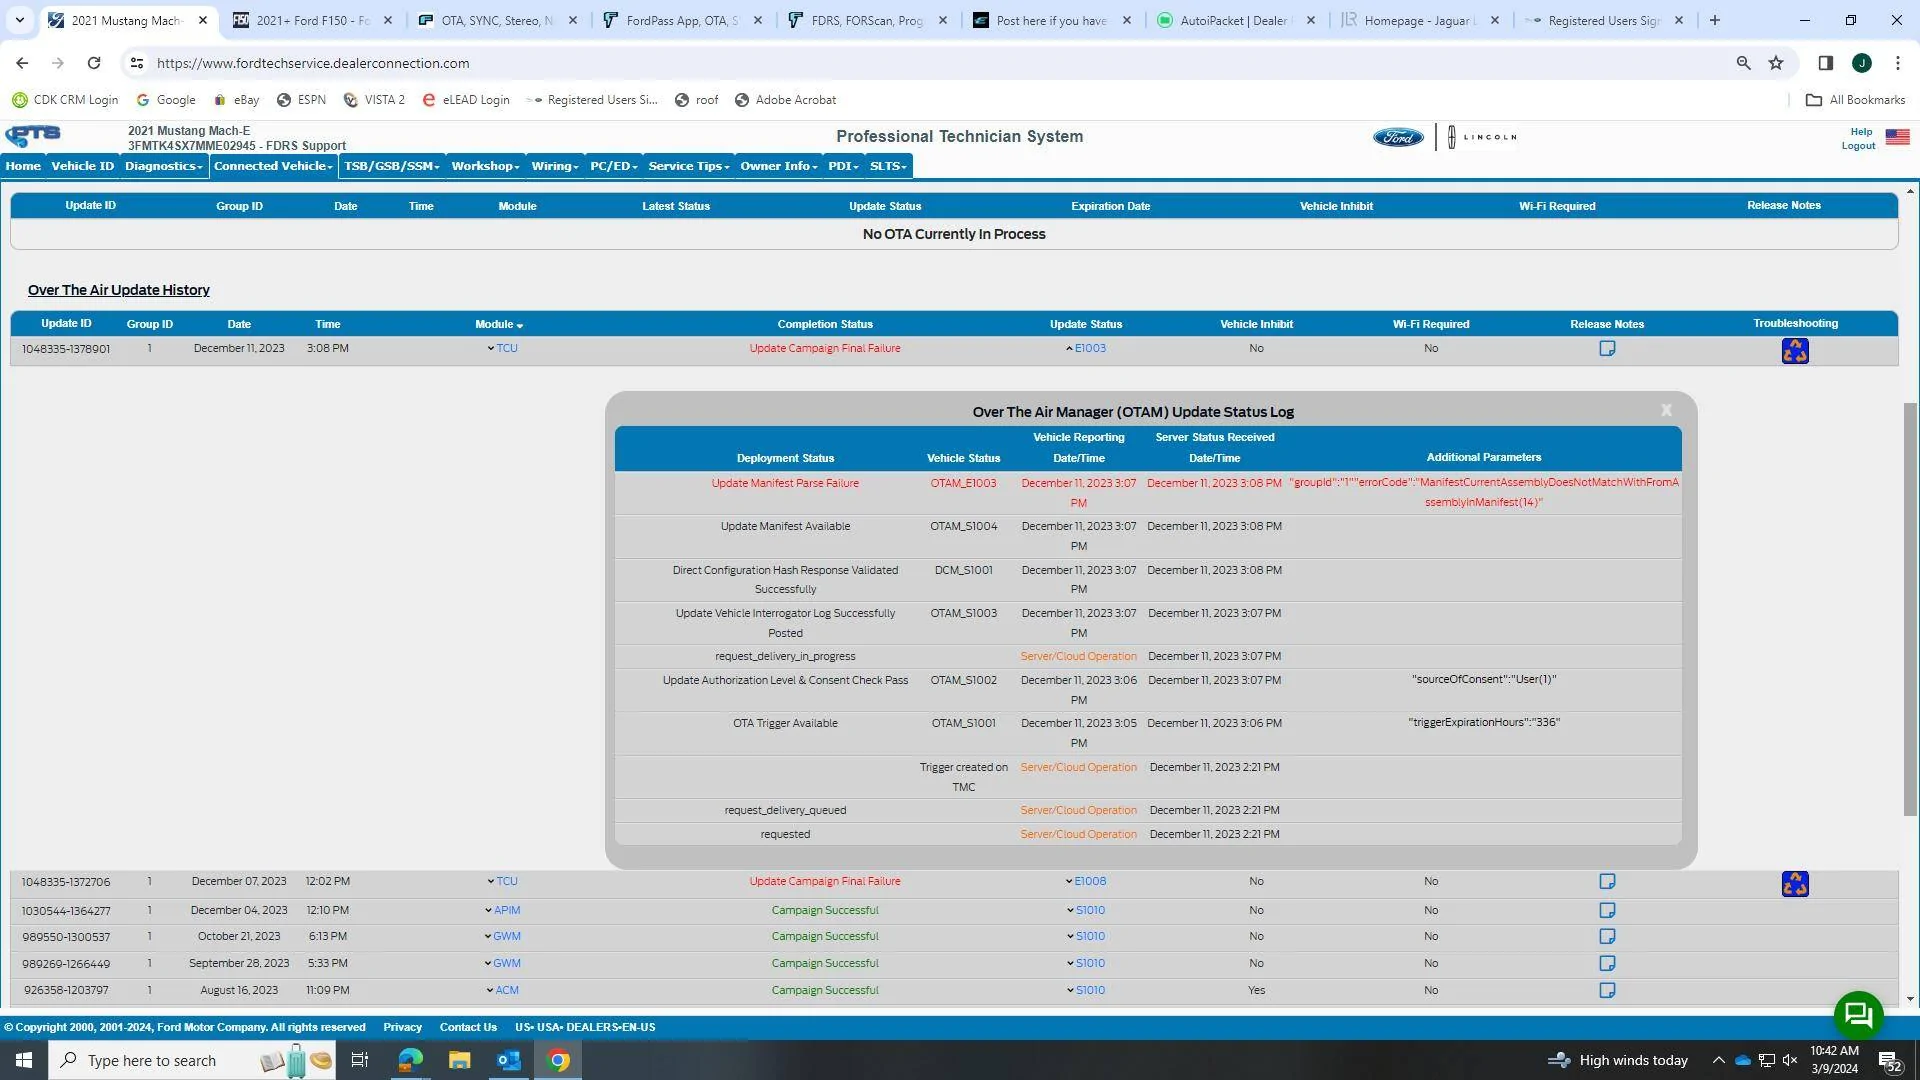Close the OTAM Update Status Log popup

tap(1666, 410)
